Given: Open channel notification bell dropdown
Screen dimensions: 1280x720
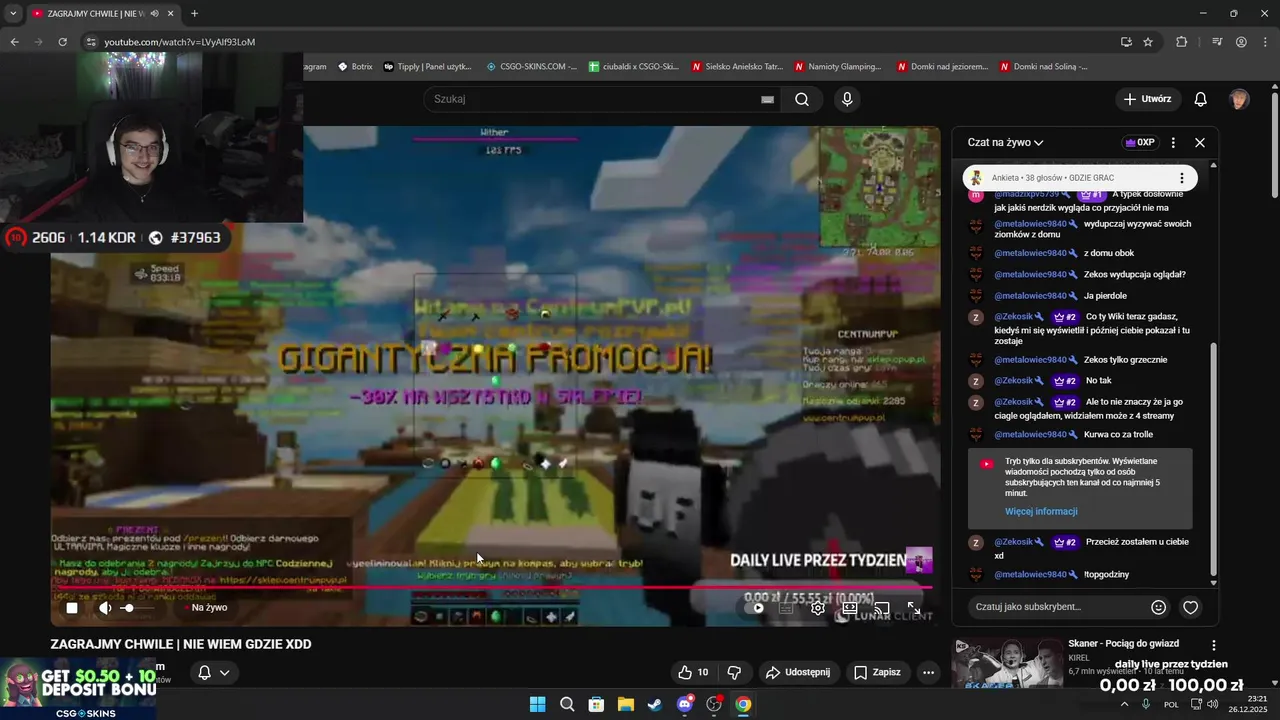Looking at the screenshot, I should pos(214,672).
